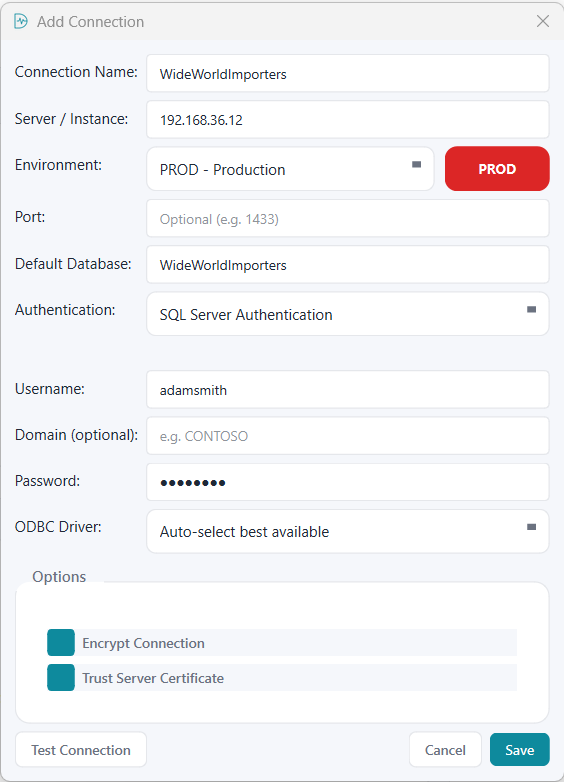
Task: Toggle the Trust Server Certificate checkbox
Action: coord(61,677)
